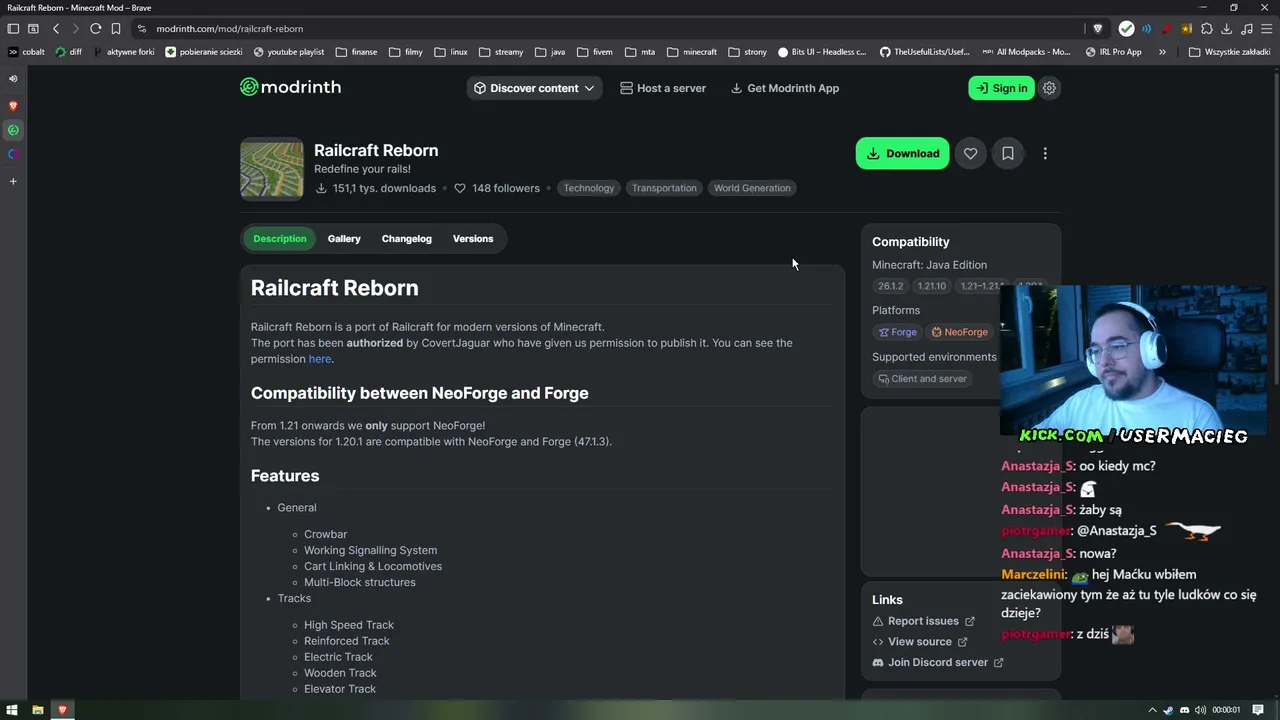1280x720 pixels.
Task: Click the site settings icon in address bar
Action: tap(142, 29)
